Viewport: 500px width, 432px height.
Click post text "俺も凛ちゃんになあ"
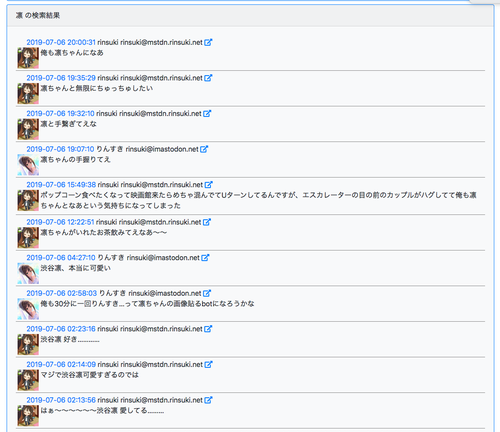(72, 53)
